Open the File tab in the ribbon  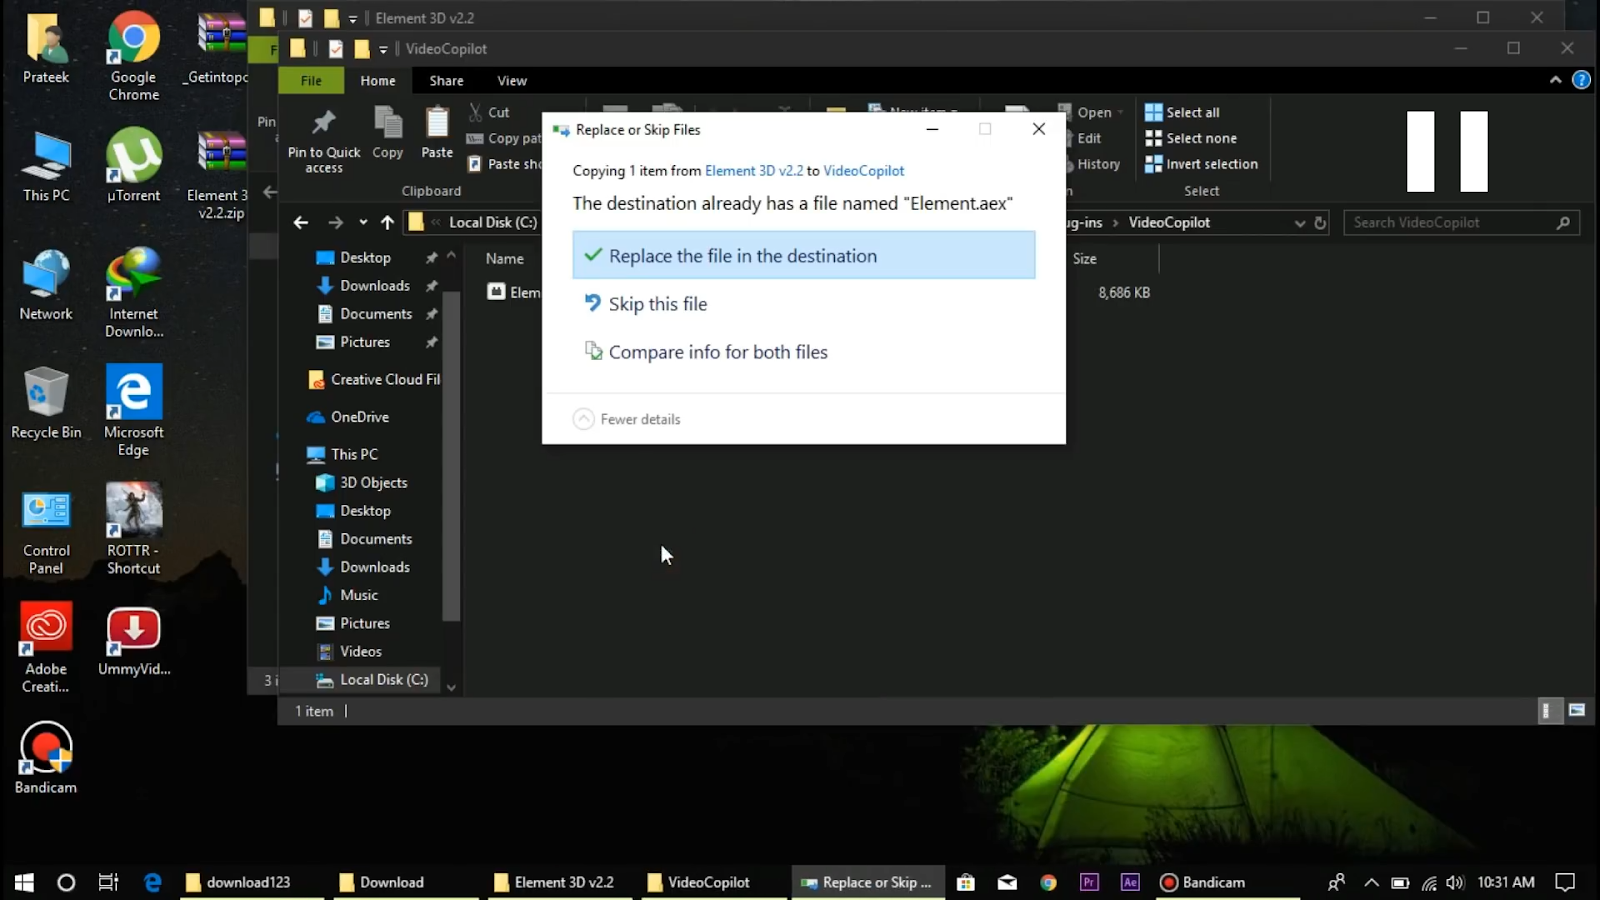(311, 80)
